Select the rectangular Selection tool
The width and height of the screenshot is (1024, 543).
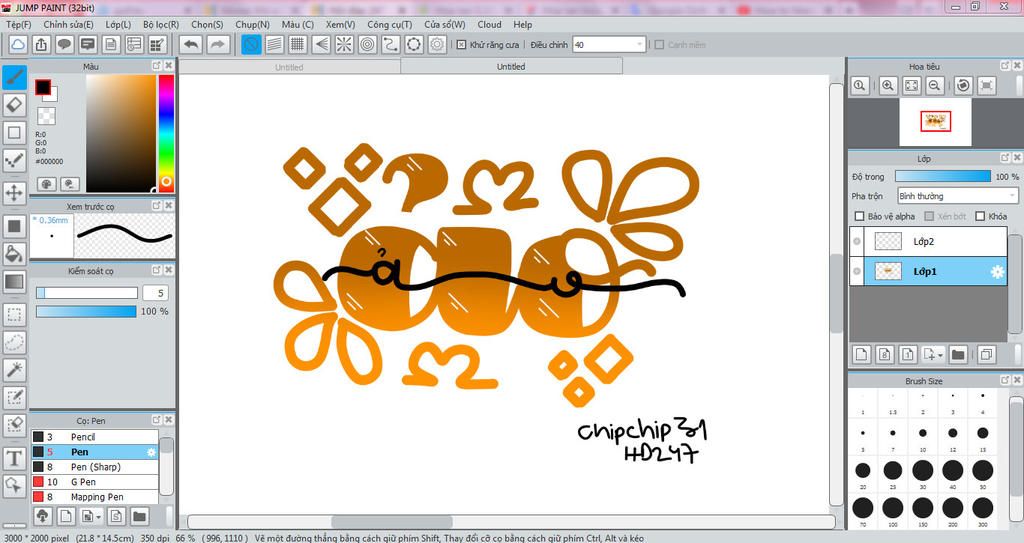[x=14, y=314]
